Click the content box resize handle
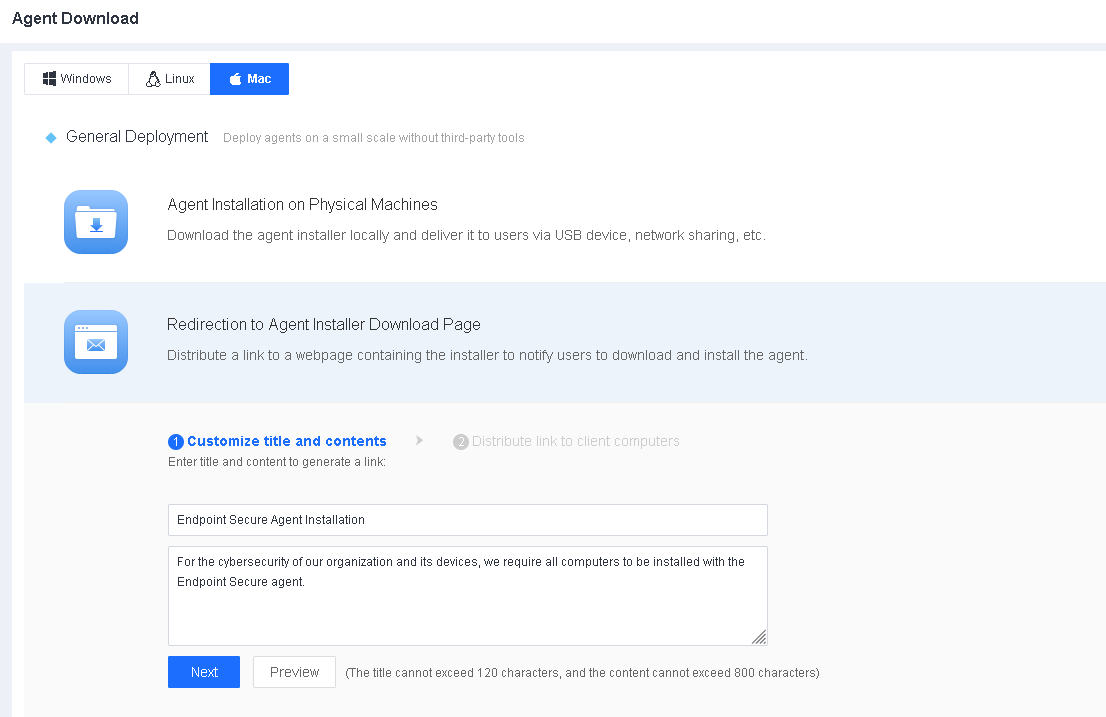Viewport: 1106px width, 717px height. [x=759, y=637]
